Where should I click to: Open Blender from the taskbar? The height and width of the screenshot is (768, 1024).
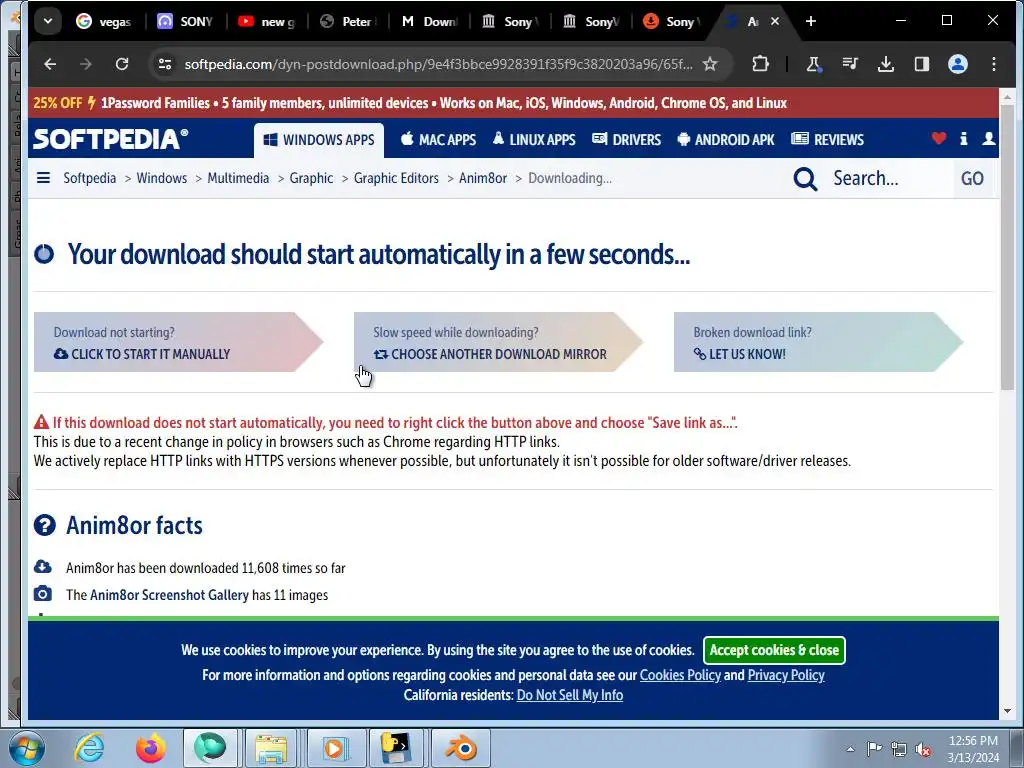pyautogui.click(x=461, y=748)
